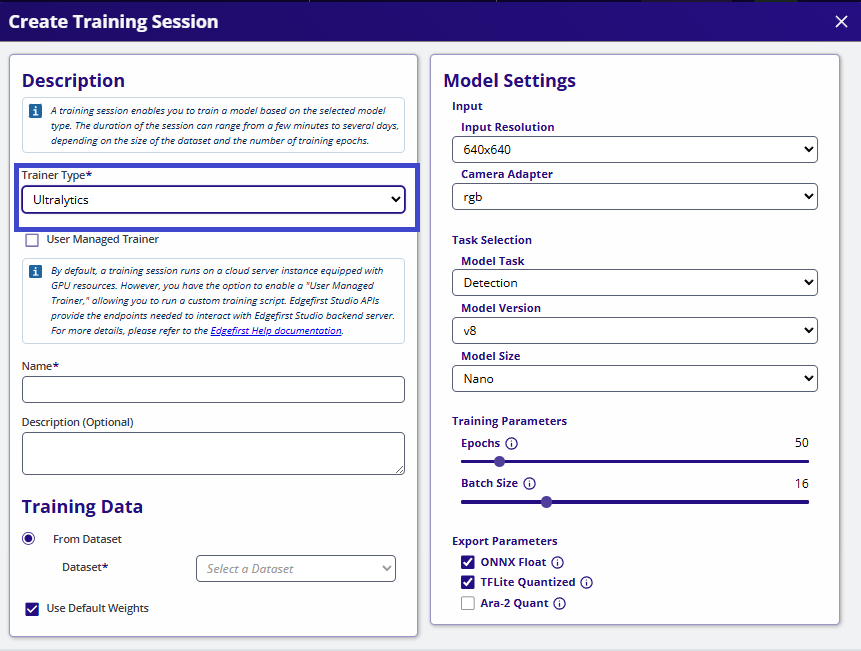
Task: Select the From Dataset radio button
Action: [x=28, y=538]
